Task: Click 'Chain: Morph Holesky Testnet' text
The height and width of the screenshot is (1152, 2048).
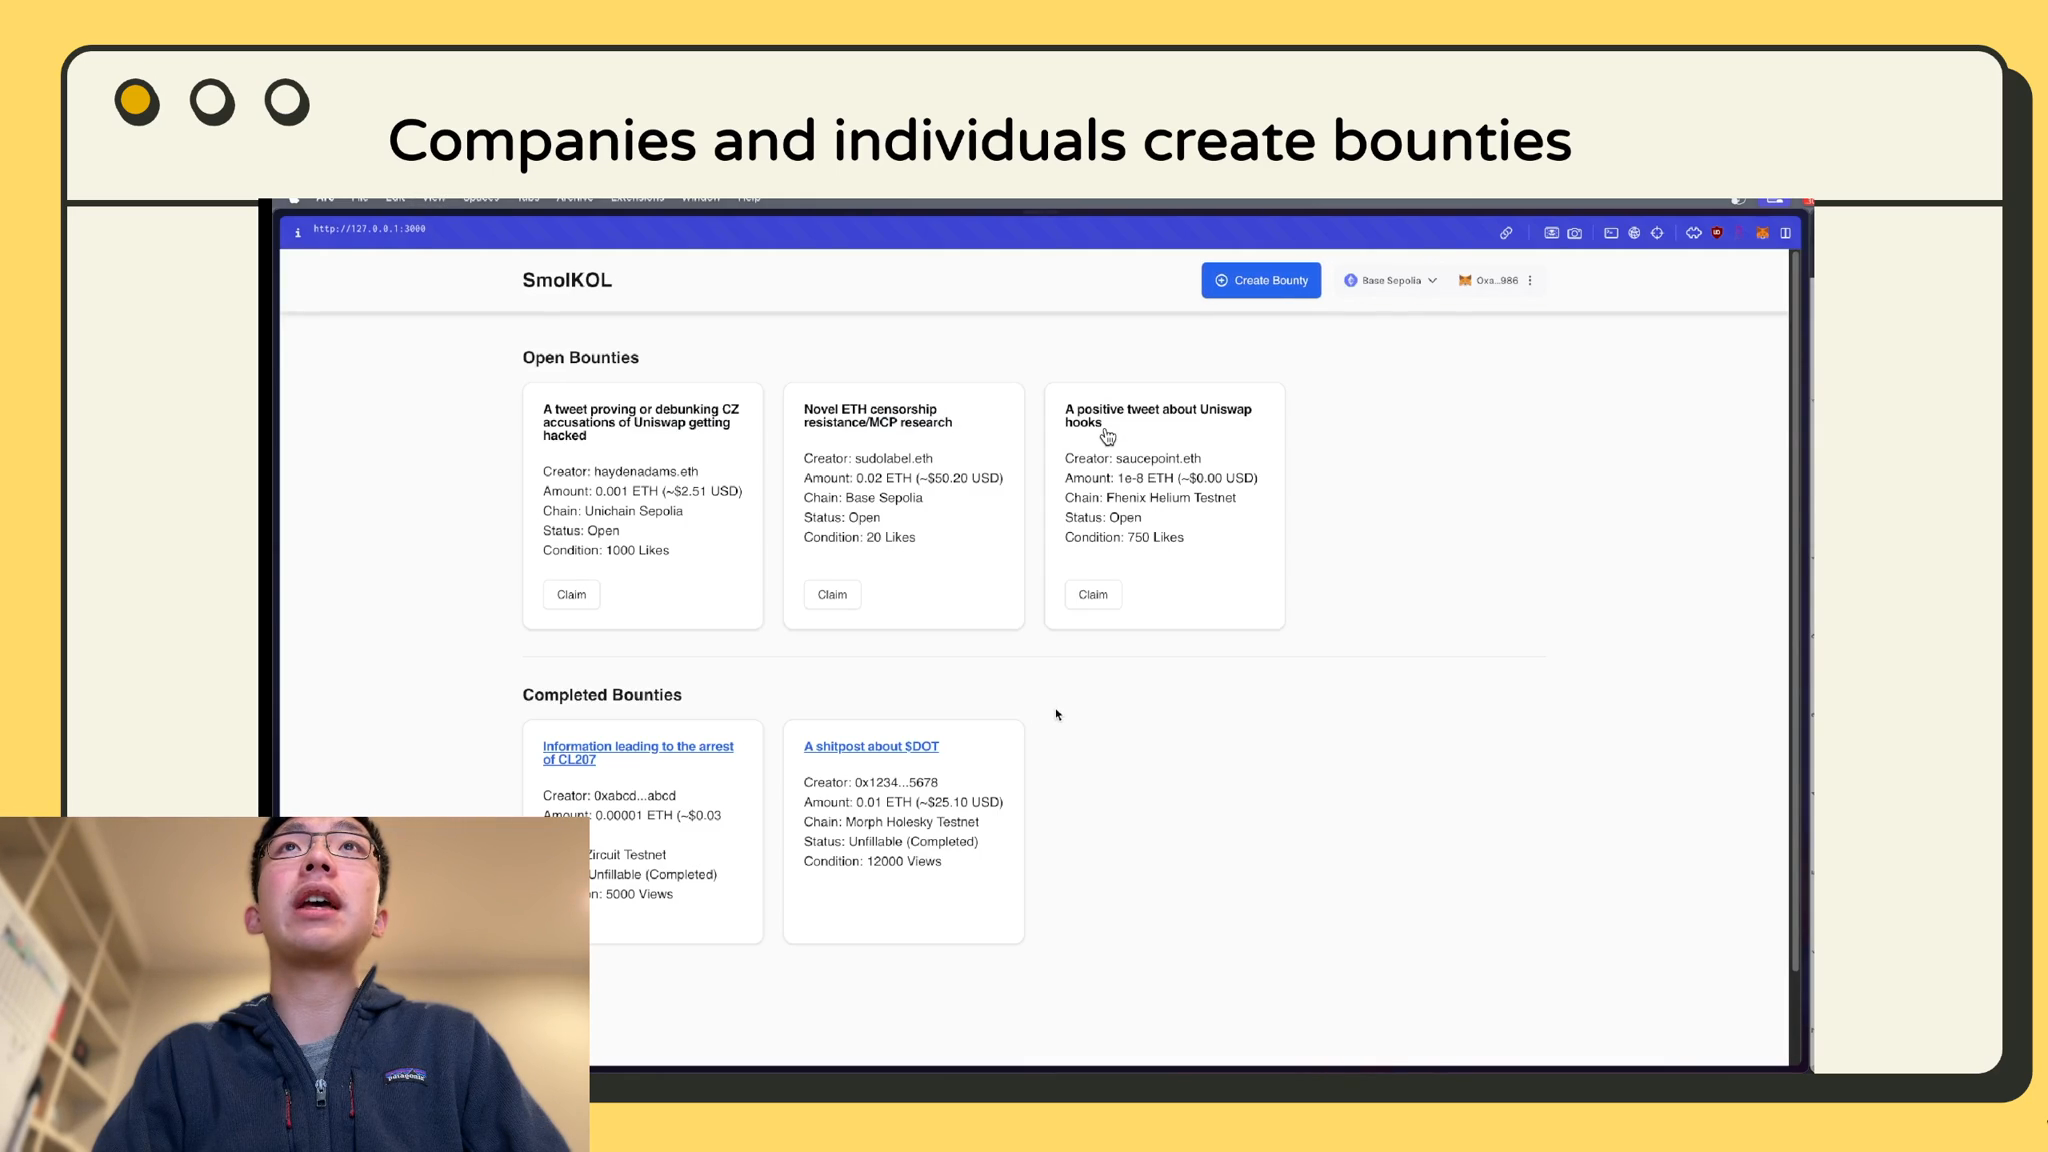Action: coord(891,822)
